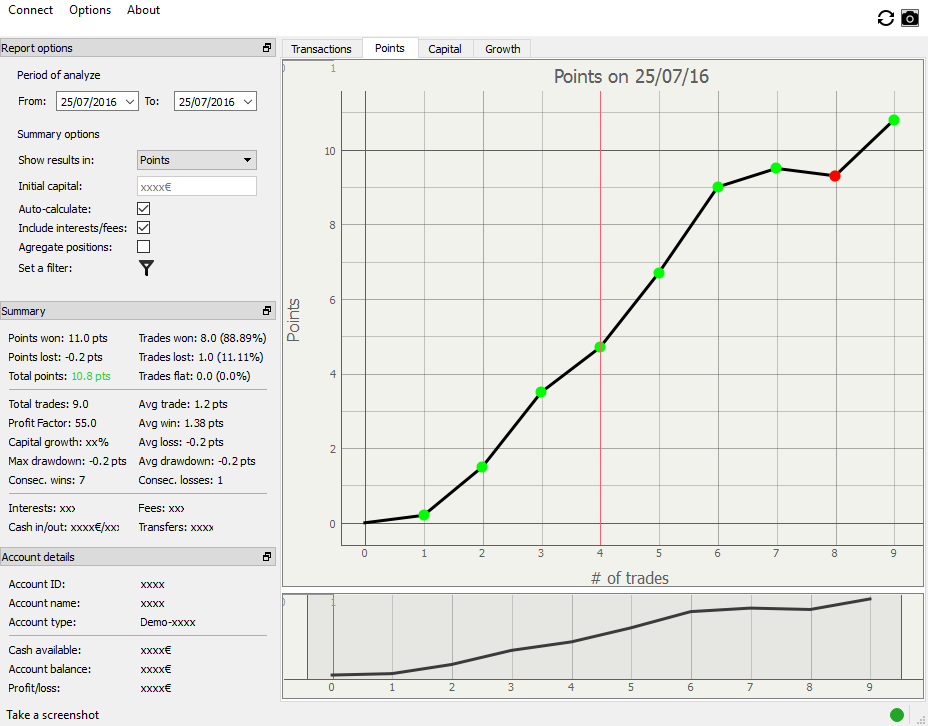This screenshot has width=928, height=726.
Task: Click the # of trades axis label
Action: click(x=630, y=578)
